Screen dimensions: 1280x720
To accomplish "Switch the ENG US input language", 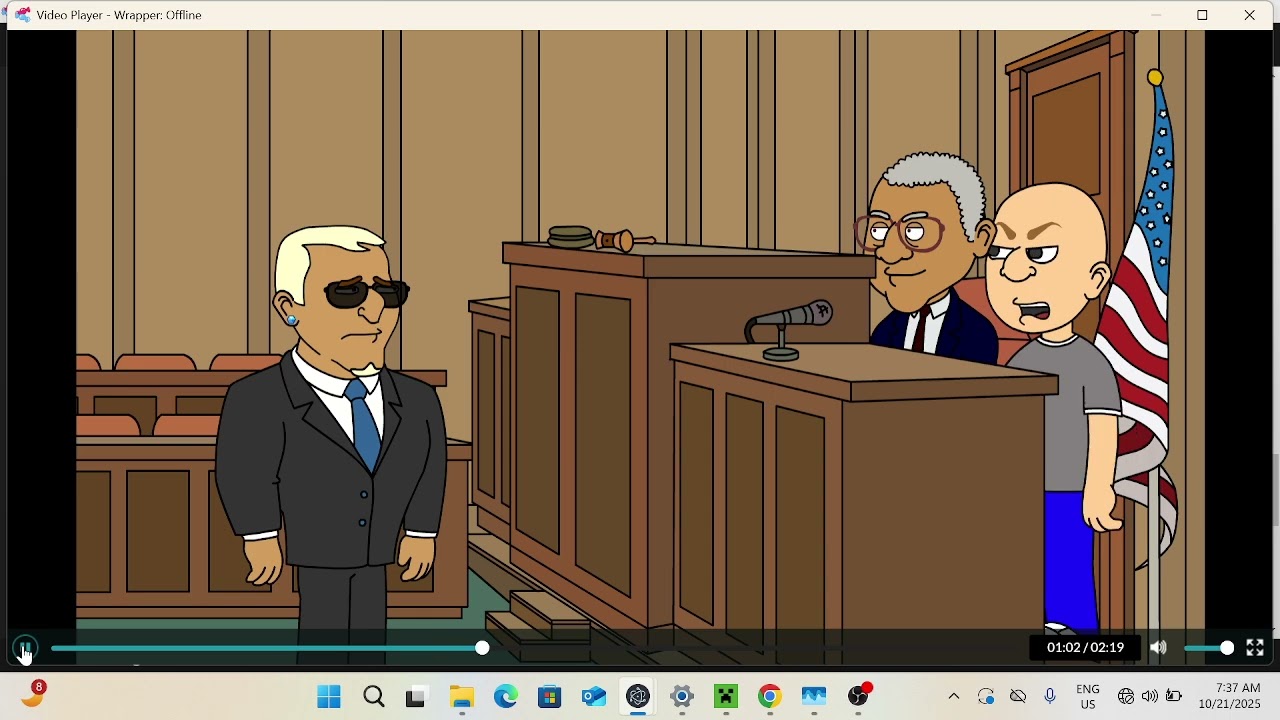I will [1088, 696].
